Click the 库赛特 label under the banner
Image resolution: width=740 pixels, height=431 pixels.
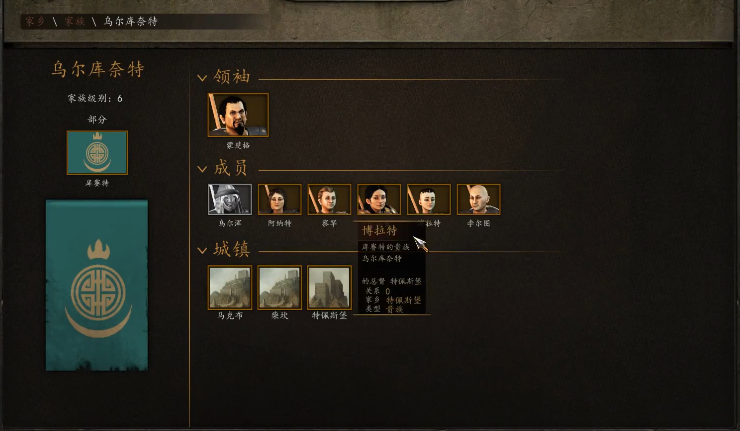click(x=97, y=183)
